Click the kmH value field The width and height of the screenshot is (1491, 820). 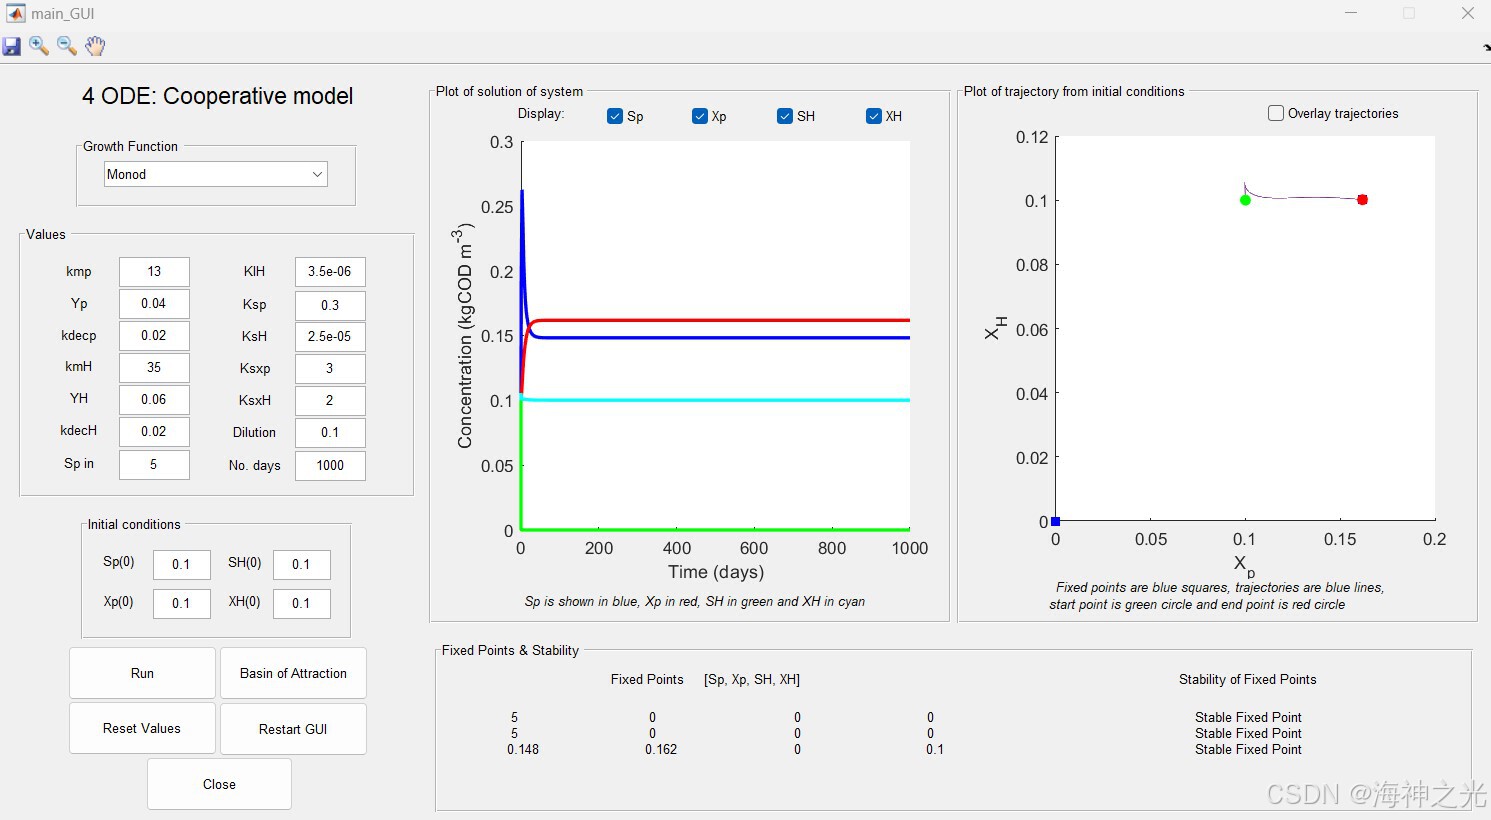[x=154, y=367]
